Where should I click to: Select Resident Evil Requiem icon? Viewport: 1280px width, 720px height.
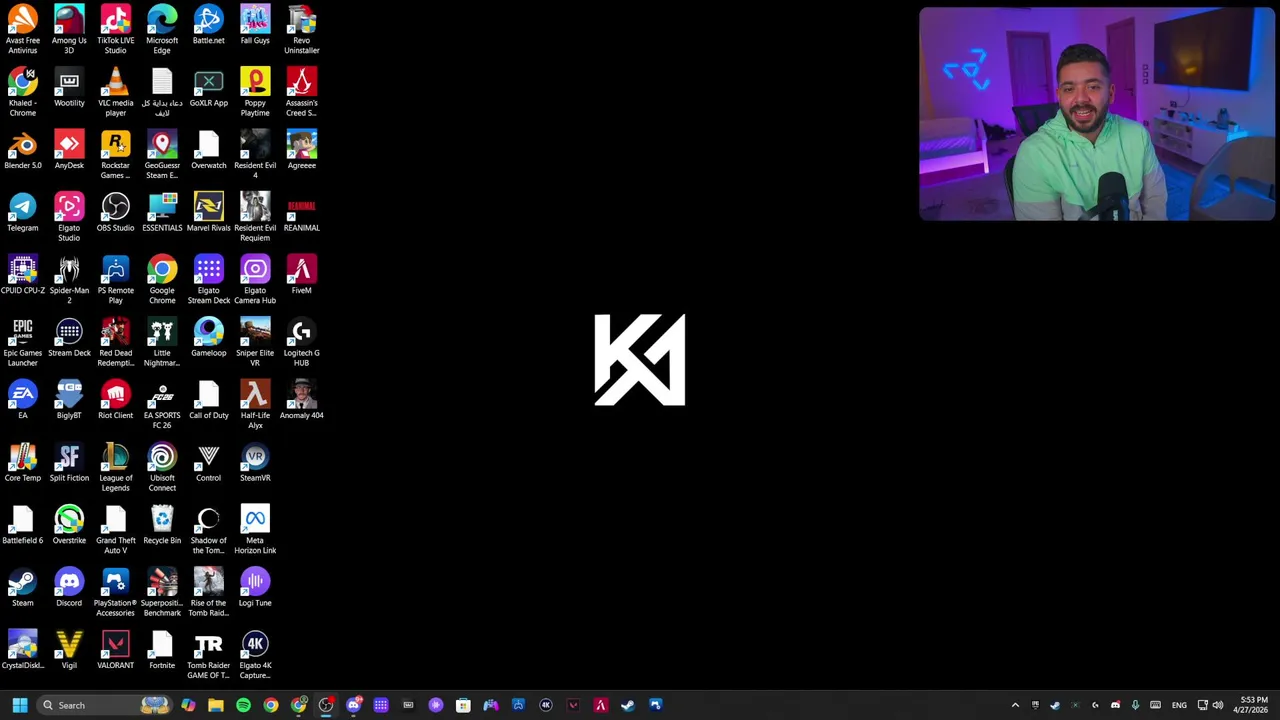pos(255,217)
